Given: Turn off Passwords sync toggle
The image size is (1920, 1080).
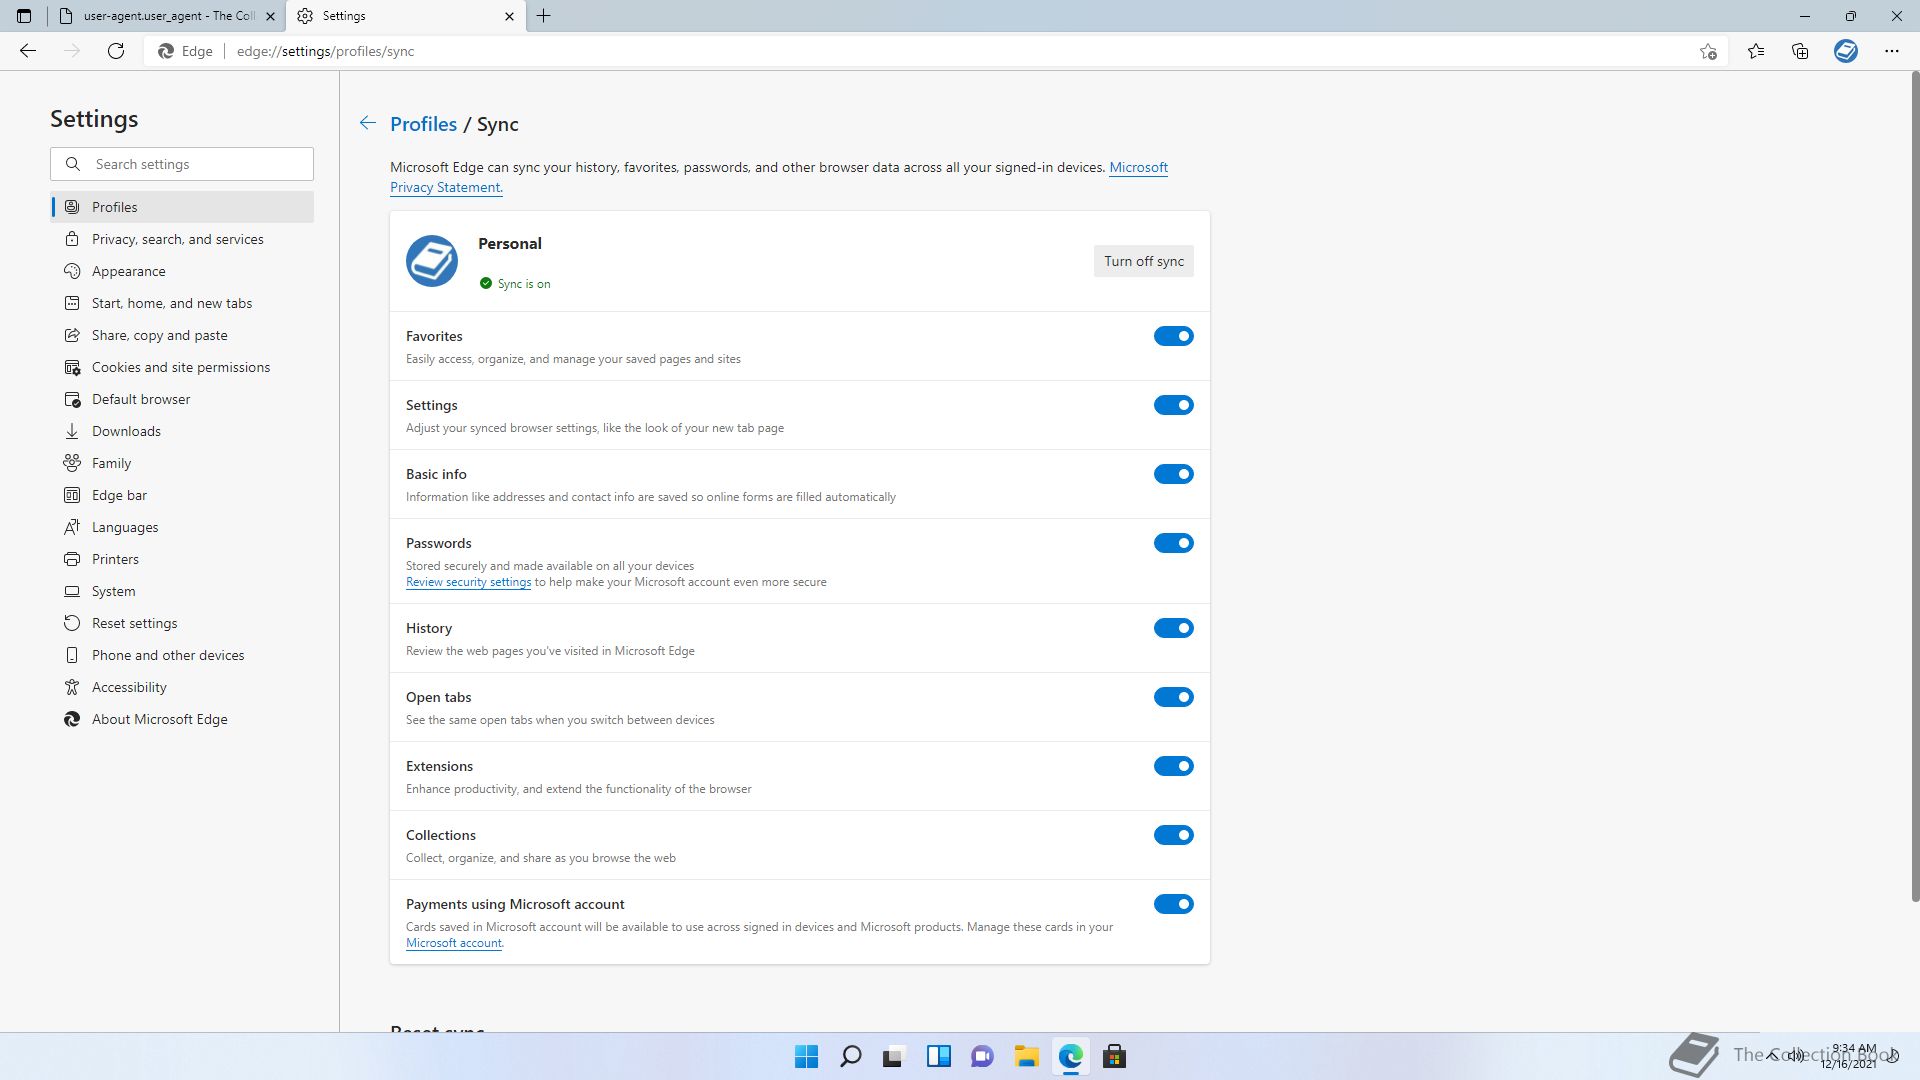Looking at the screenshot, I should [x=1173, y=543].
